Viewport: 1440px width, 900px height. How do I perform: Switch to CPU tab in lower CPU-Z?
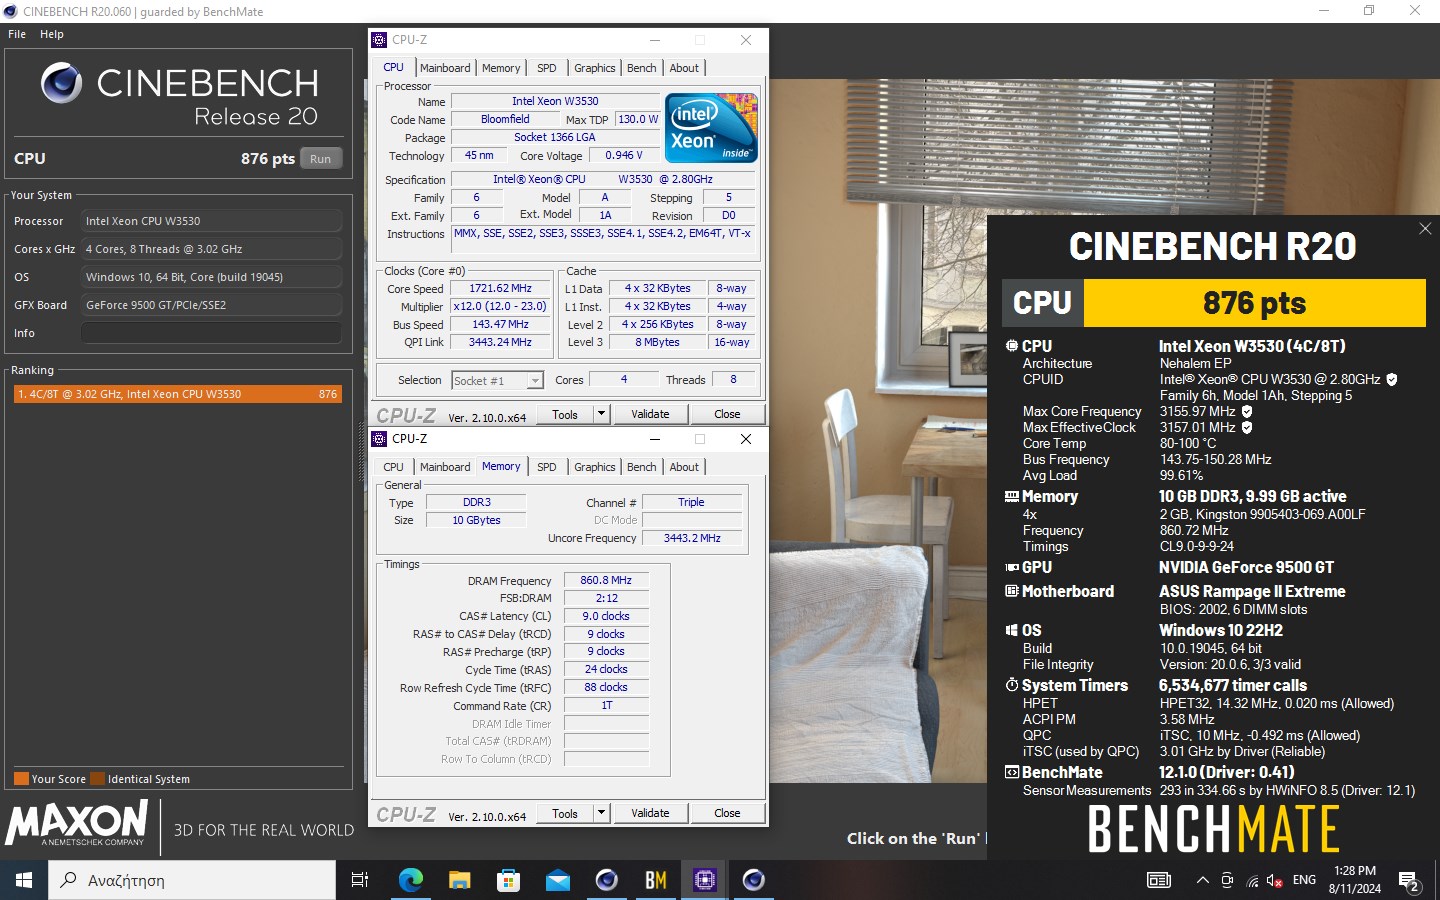tap(394, 467)
